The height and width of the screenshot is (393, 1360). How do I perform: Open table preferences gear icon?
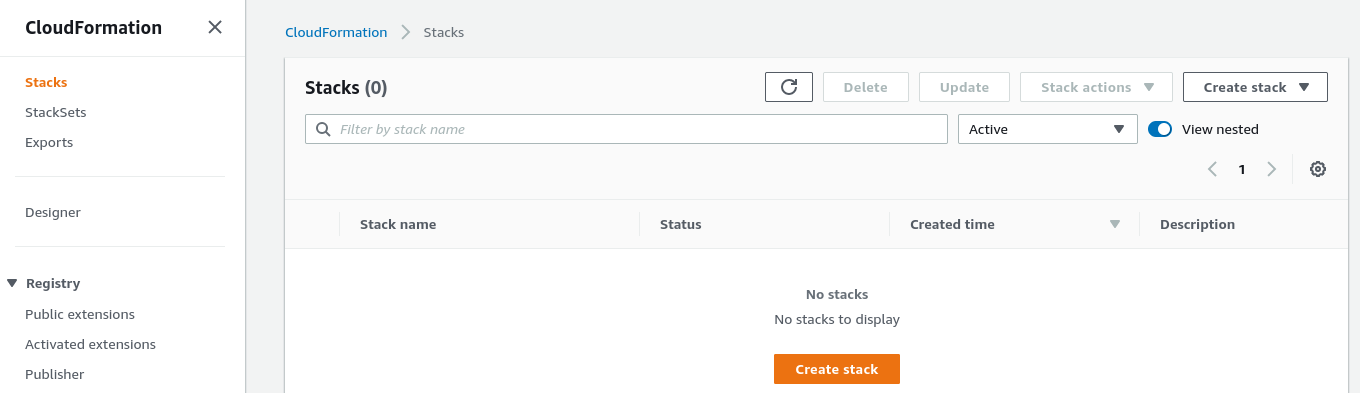pos(1318,169)
